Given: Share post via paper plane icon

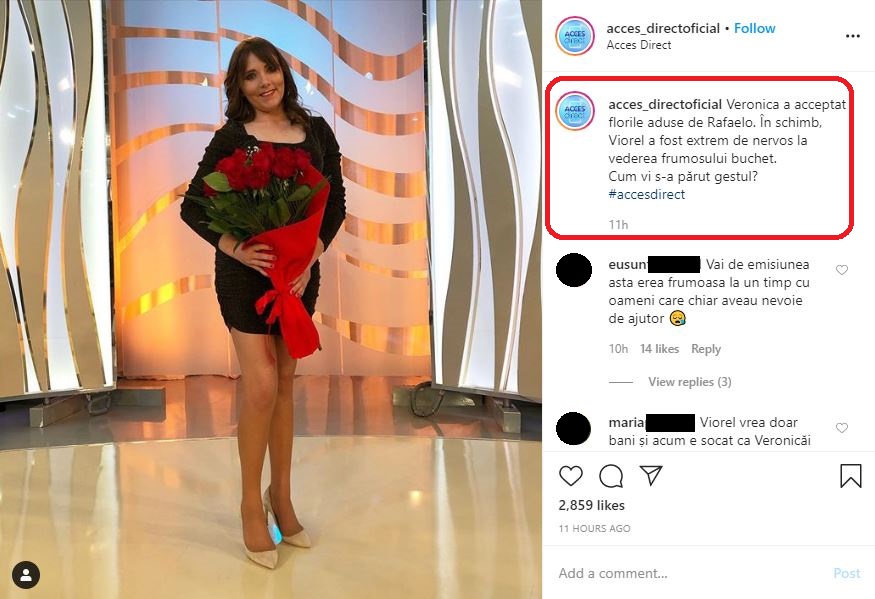Looking at the screenshot, I should point(651,475).
